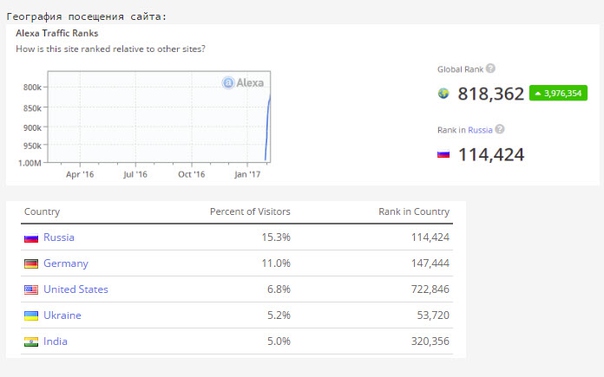Click the Germany flag icon

(x=31, y=264)
